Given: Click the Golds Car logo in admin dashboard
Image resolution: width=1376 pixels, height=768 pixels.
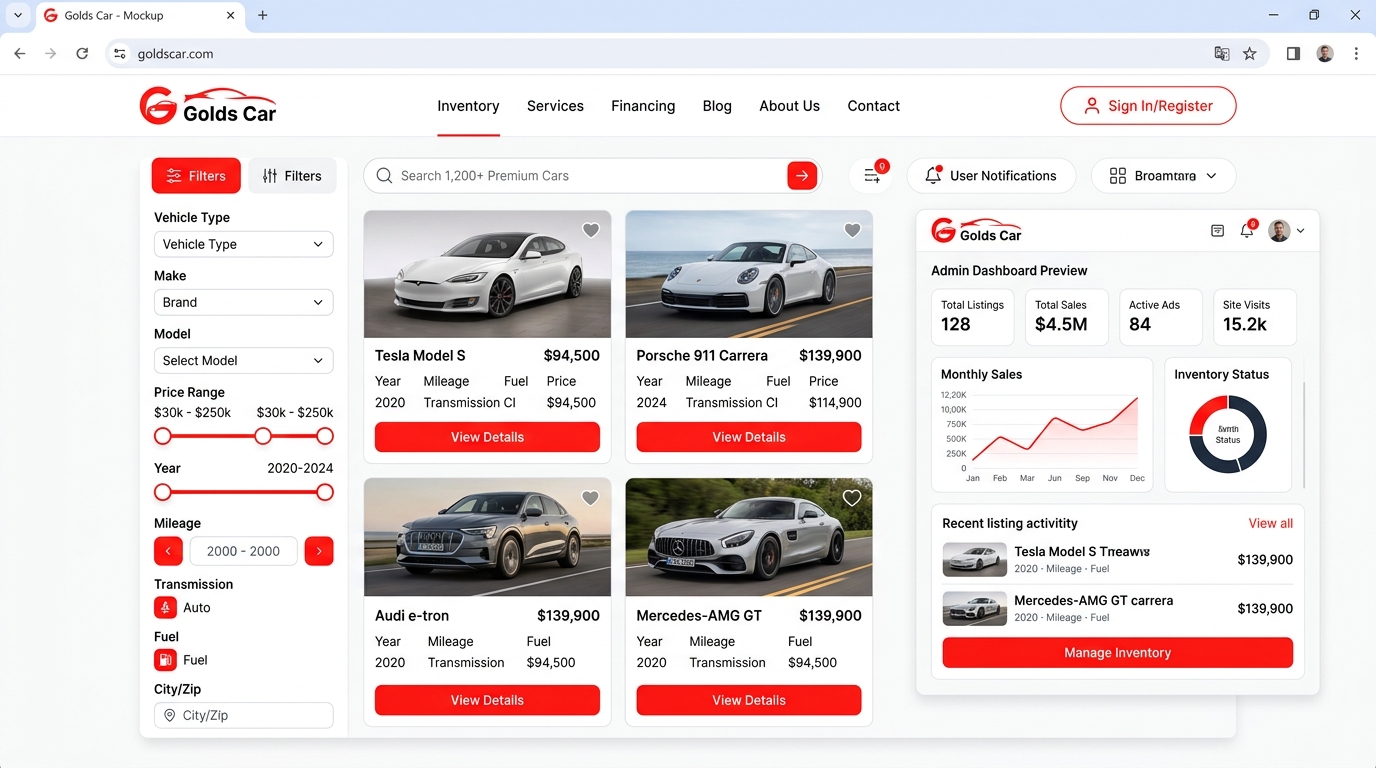Looking at the screenshot, I should [x=976, y=231].
